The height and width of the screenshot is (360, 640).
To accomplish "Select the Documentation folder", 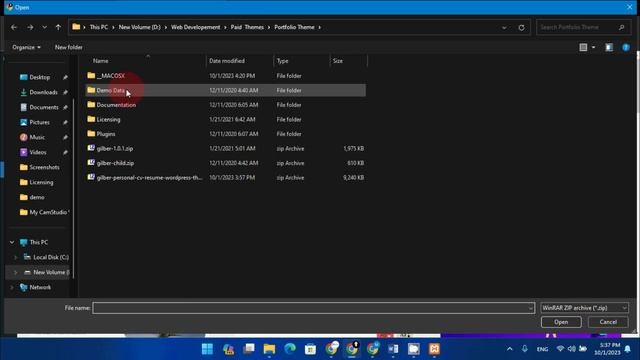I will pos(226,105).
